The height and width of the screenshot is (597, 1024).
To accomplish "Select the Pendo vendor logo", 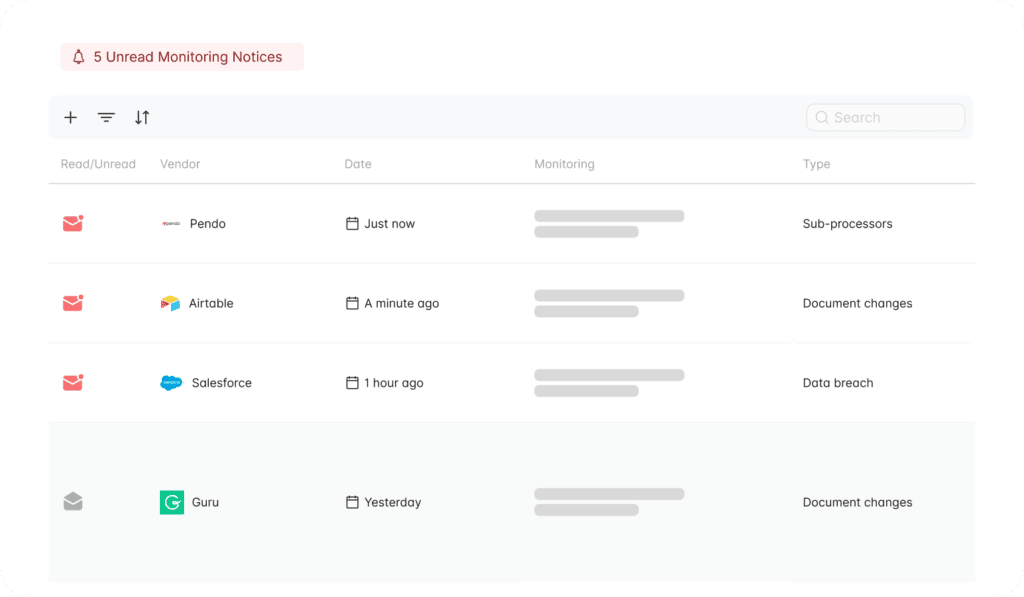I will pos(172,223).
